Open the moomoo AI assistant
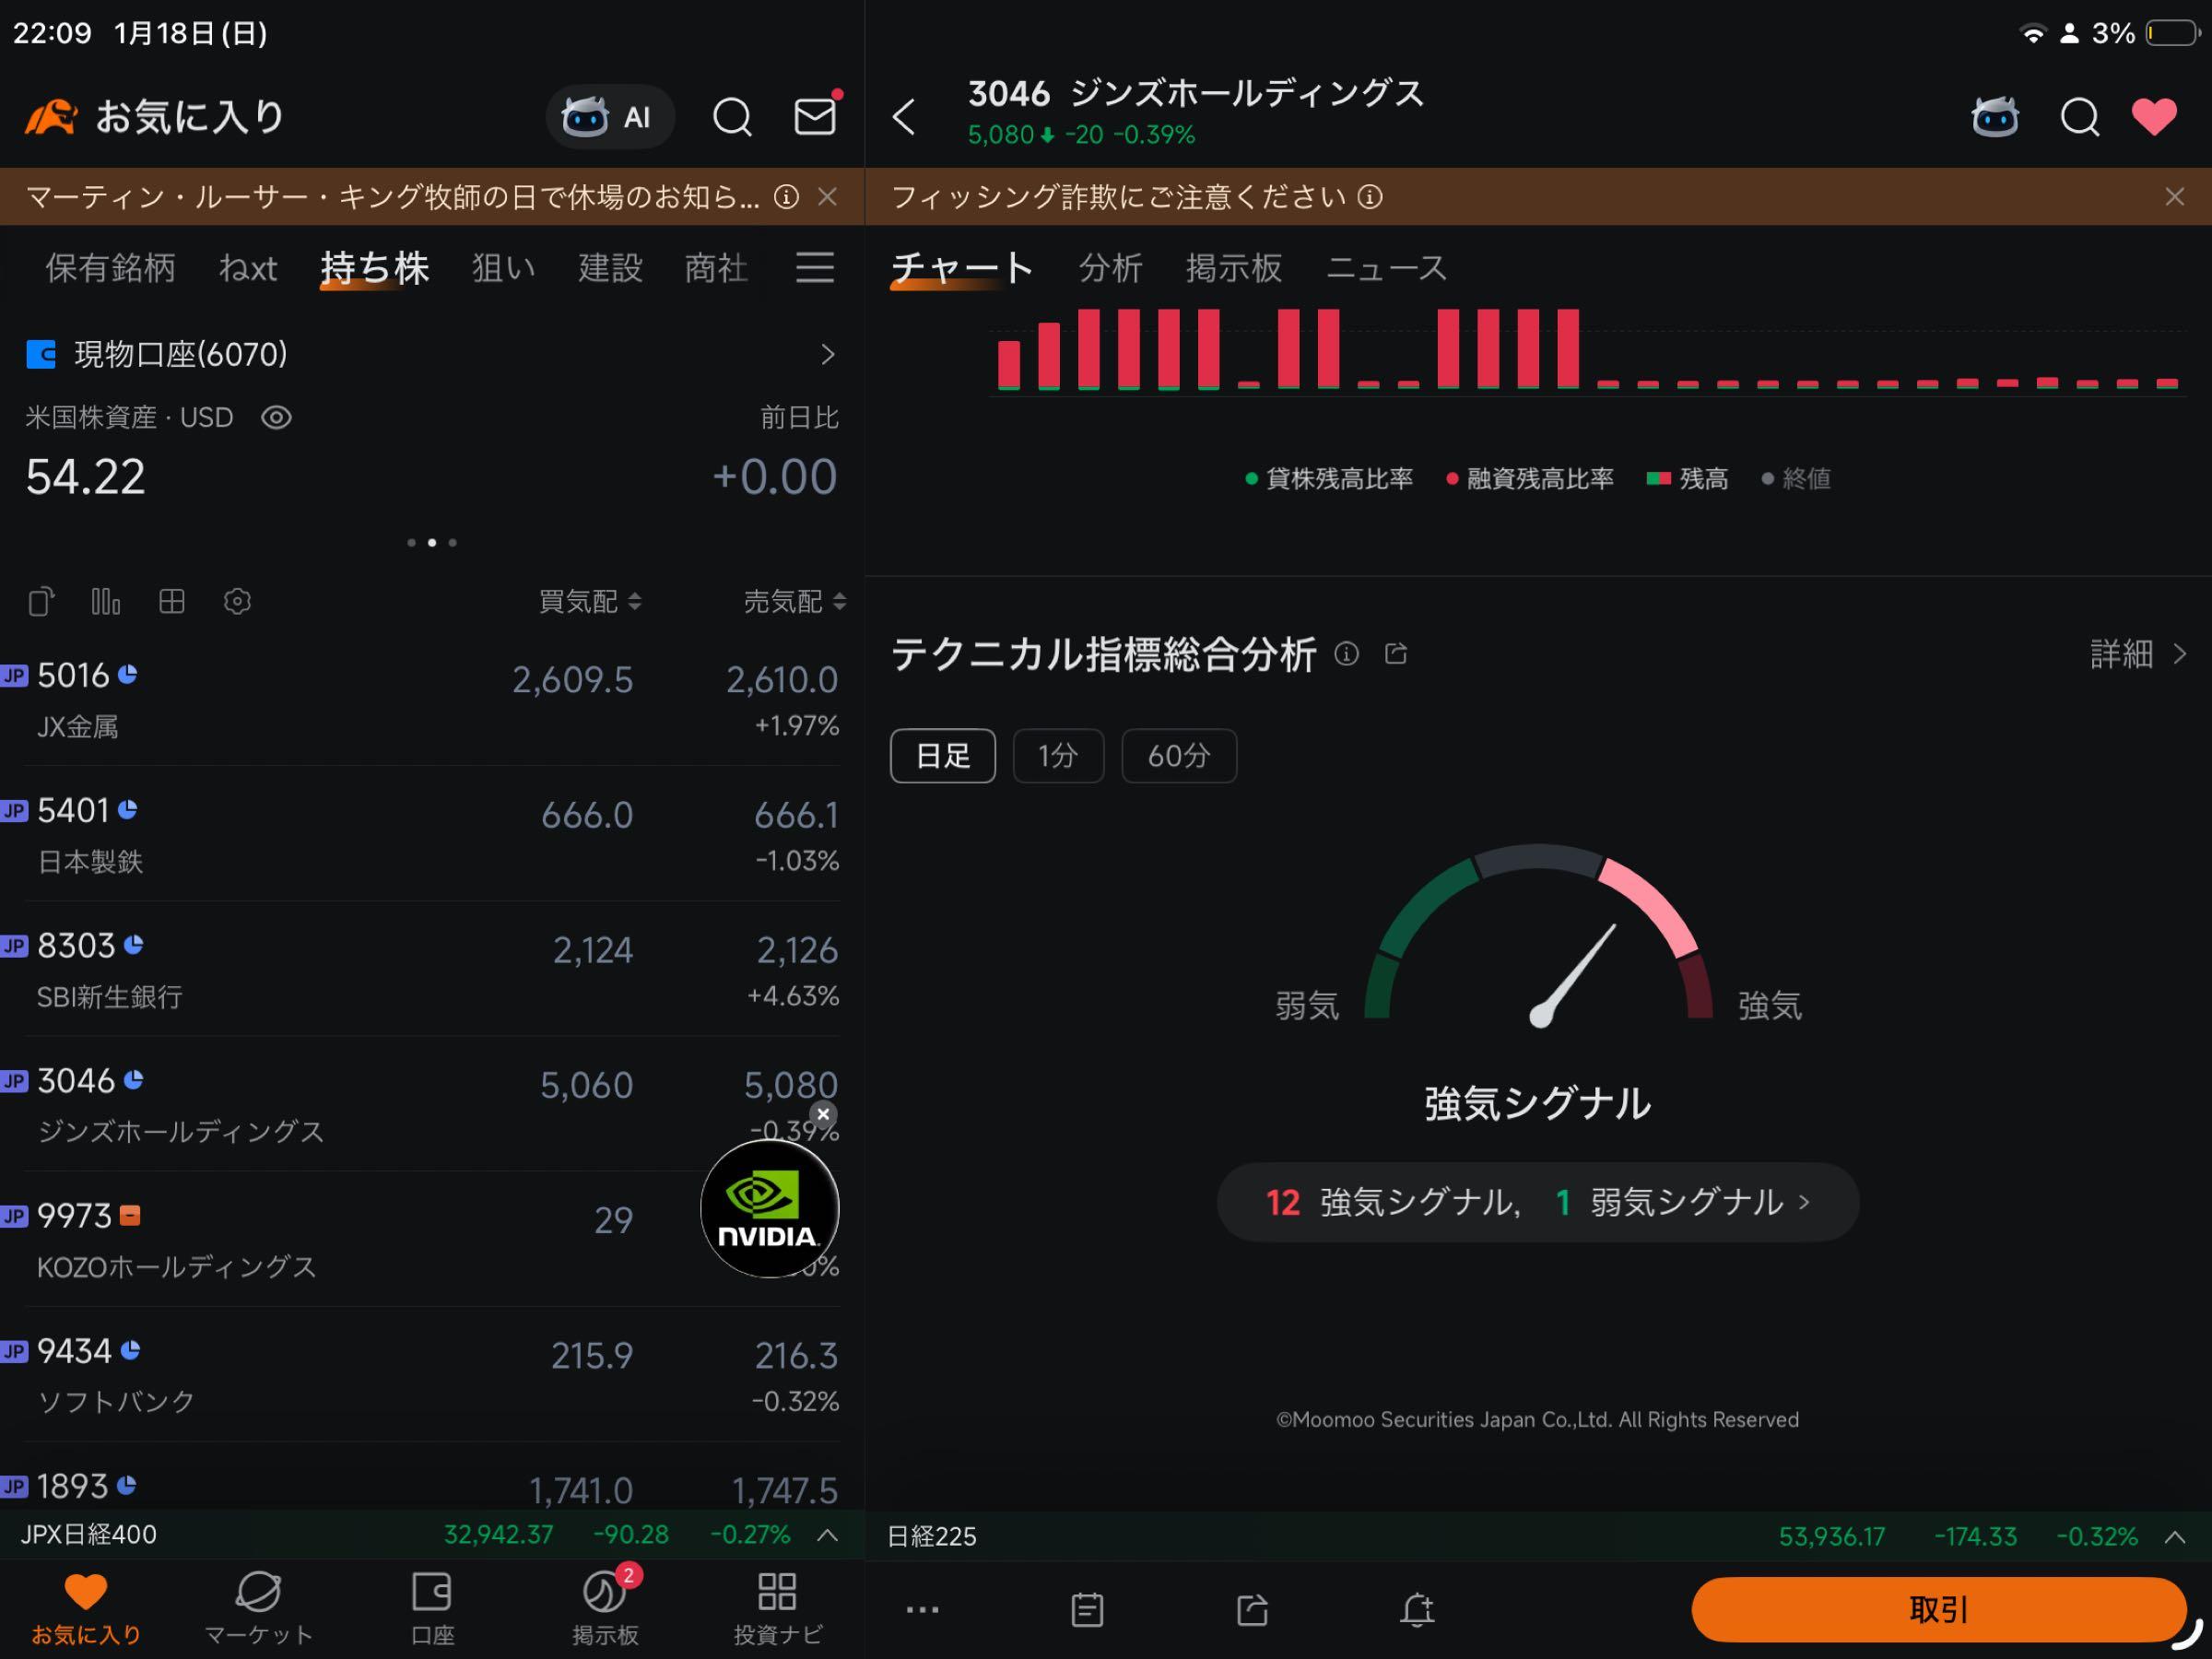The width and height of the screenshot is (2212, 1659). [610, 116]
